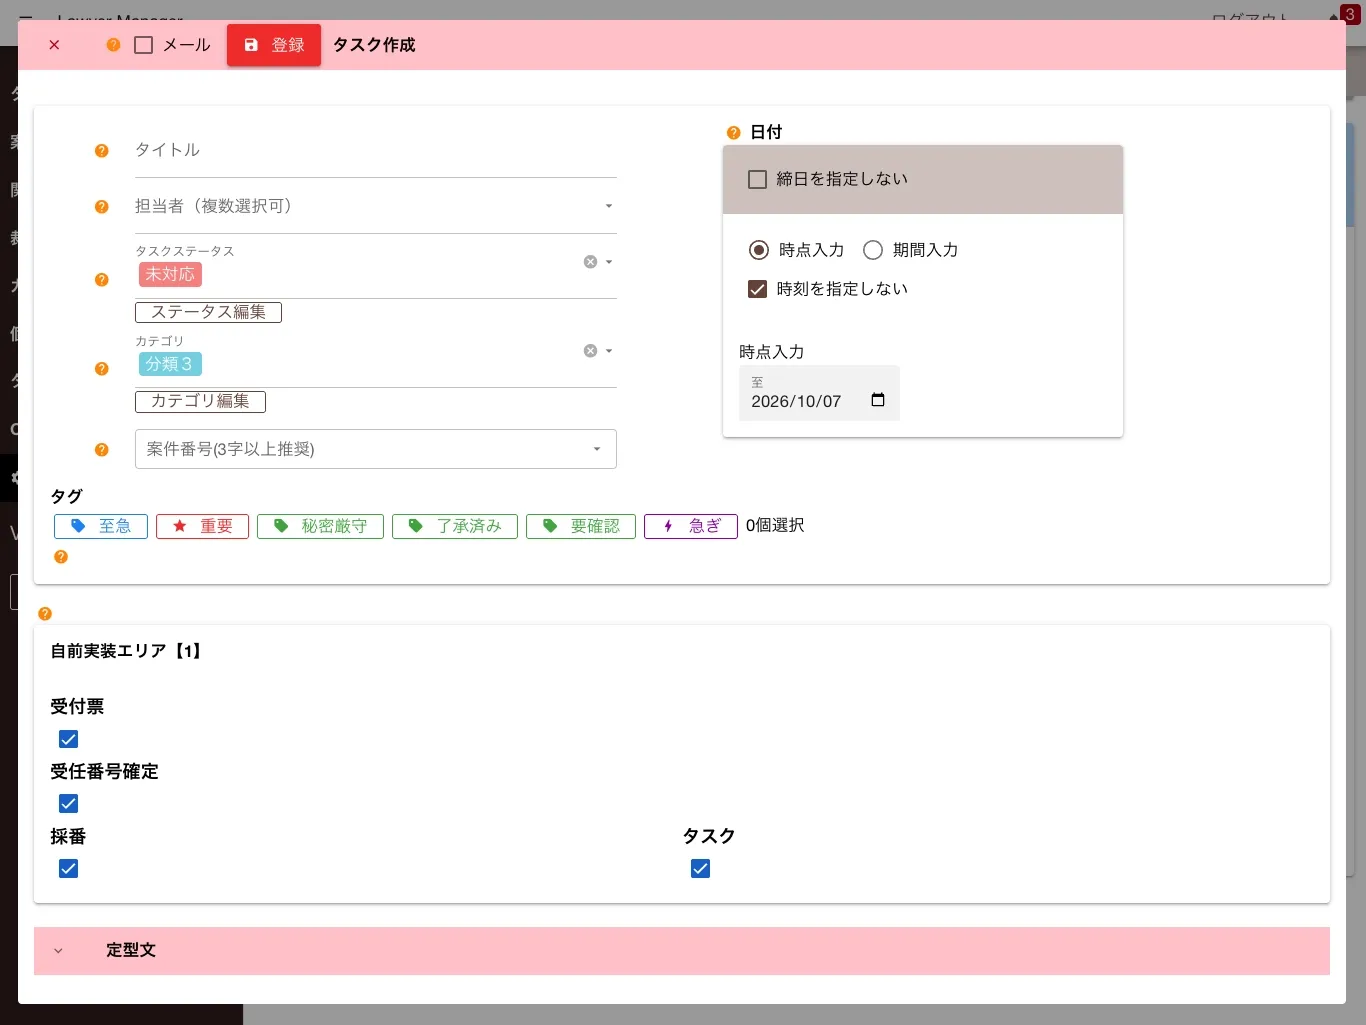Screen dimensions: 1366x1025
Task: Uncheck the 受付票 checkbox
Action: pos(68,739)
